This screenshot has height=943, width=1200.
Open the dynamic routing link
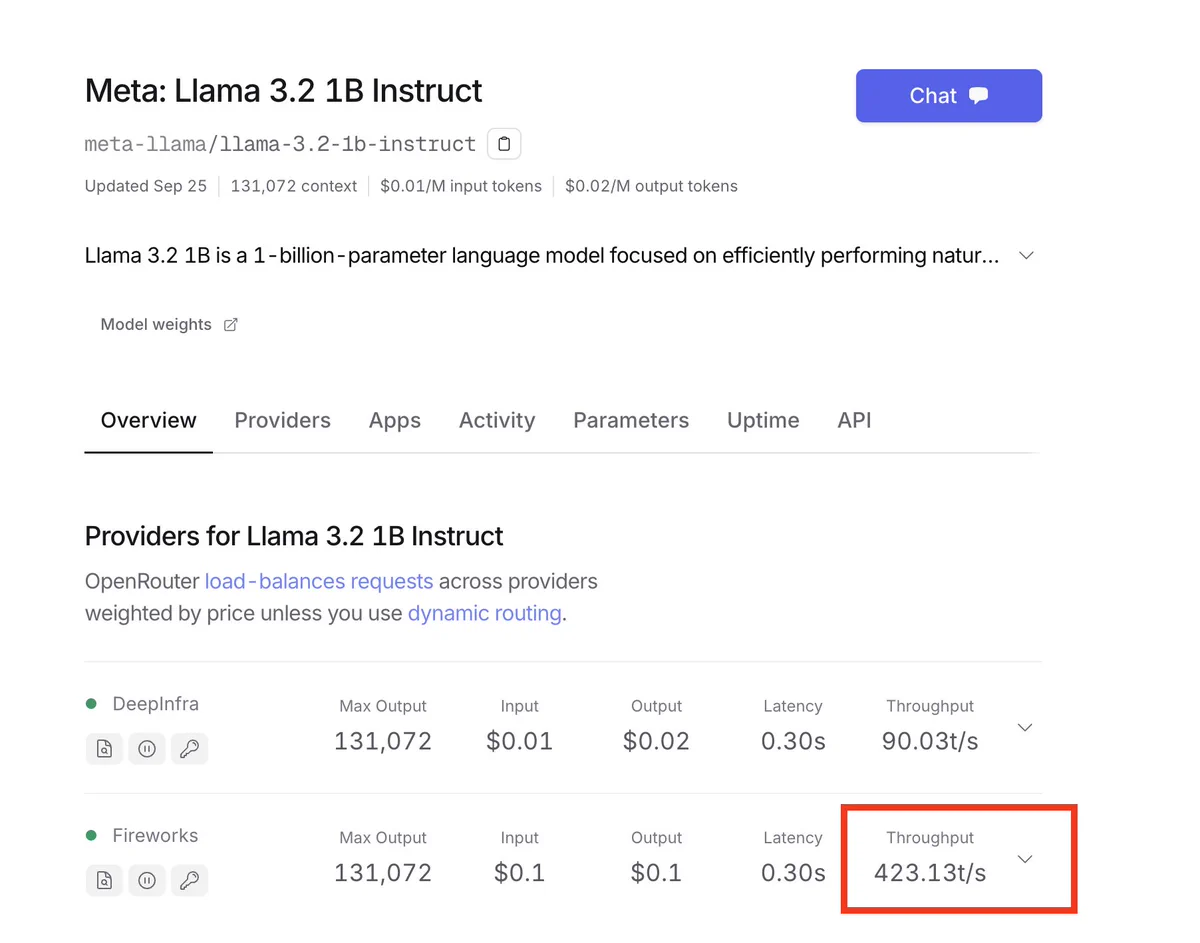tap(485, 613)
